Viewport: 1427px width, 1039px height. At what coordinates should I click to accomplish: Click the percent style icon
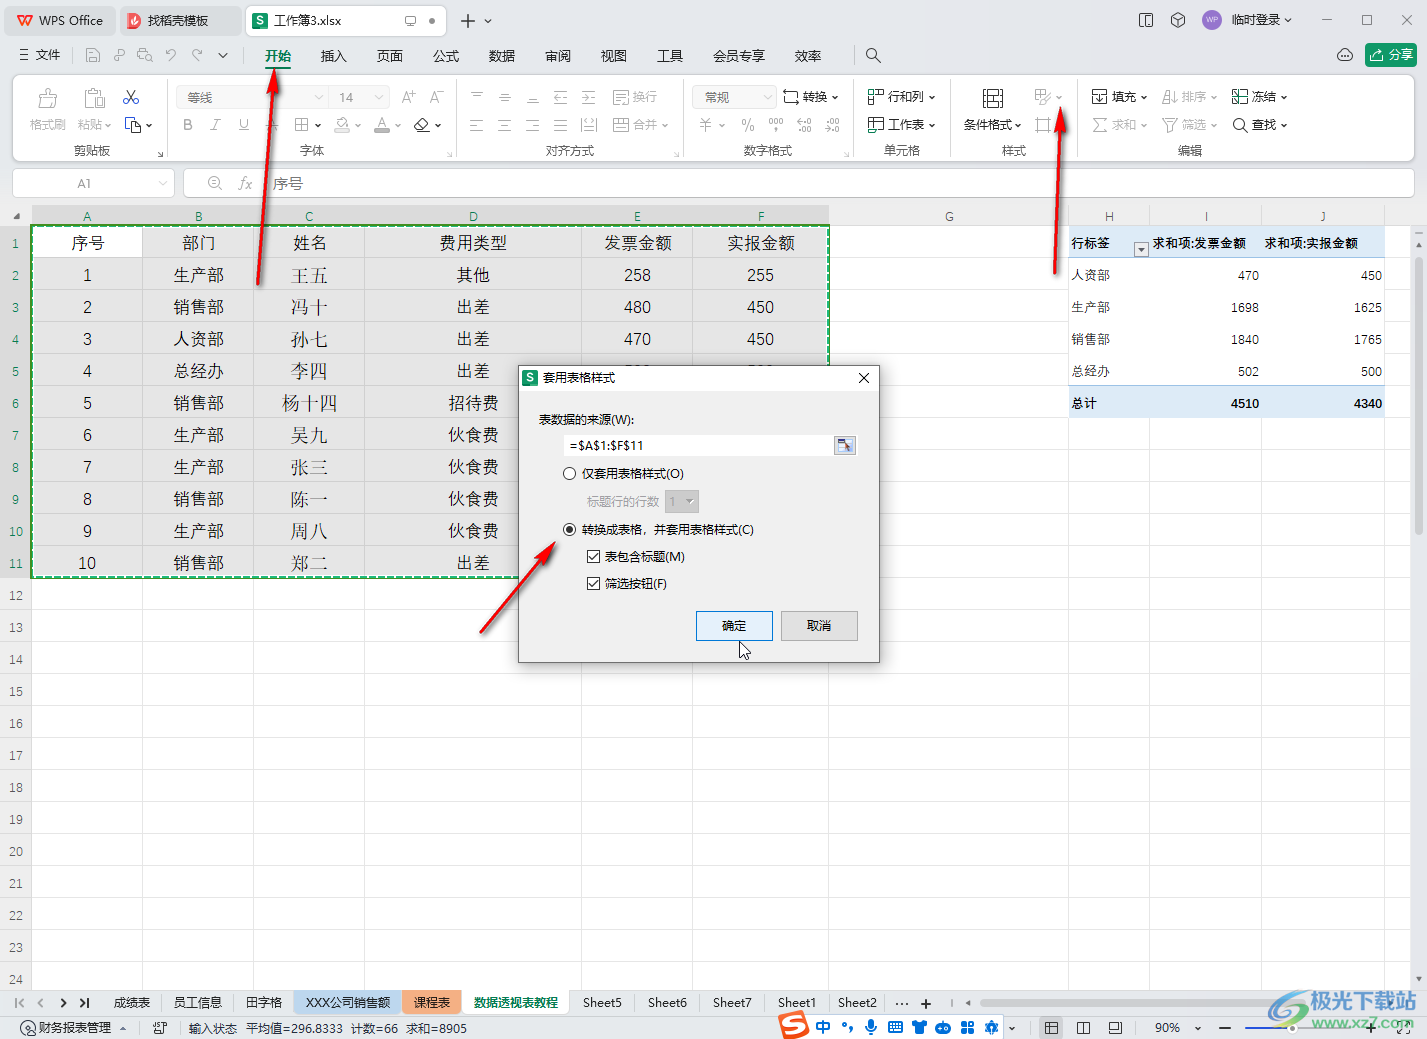point(748,125)
